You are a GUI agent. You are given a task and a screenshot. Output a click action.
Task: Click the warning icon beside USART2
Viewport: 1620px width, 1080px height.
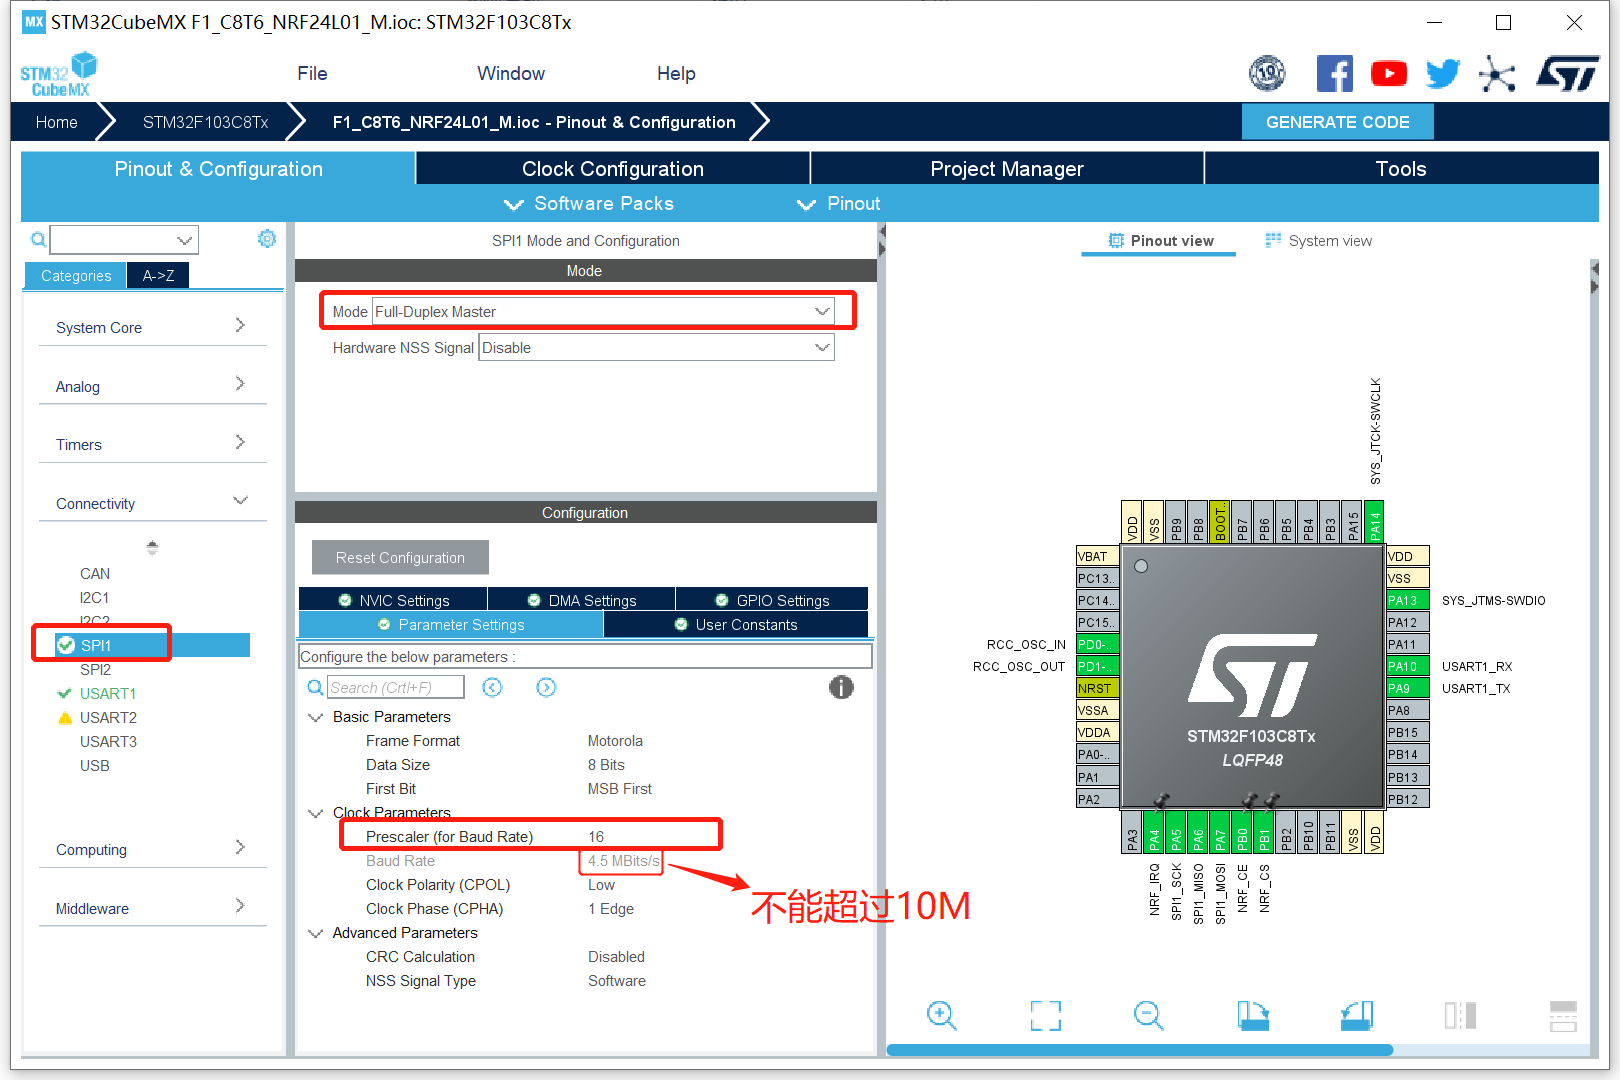click(x=65, y=717)
